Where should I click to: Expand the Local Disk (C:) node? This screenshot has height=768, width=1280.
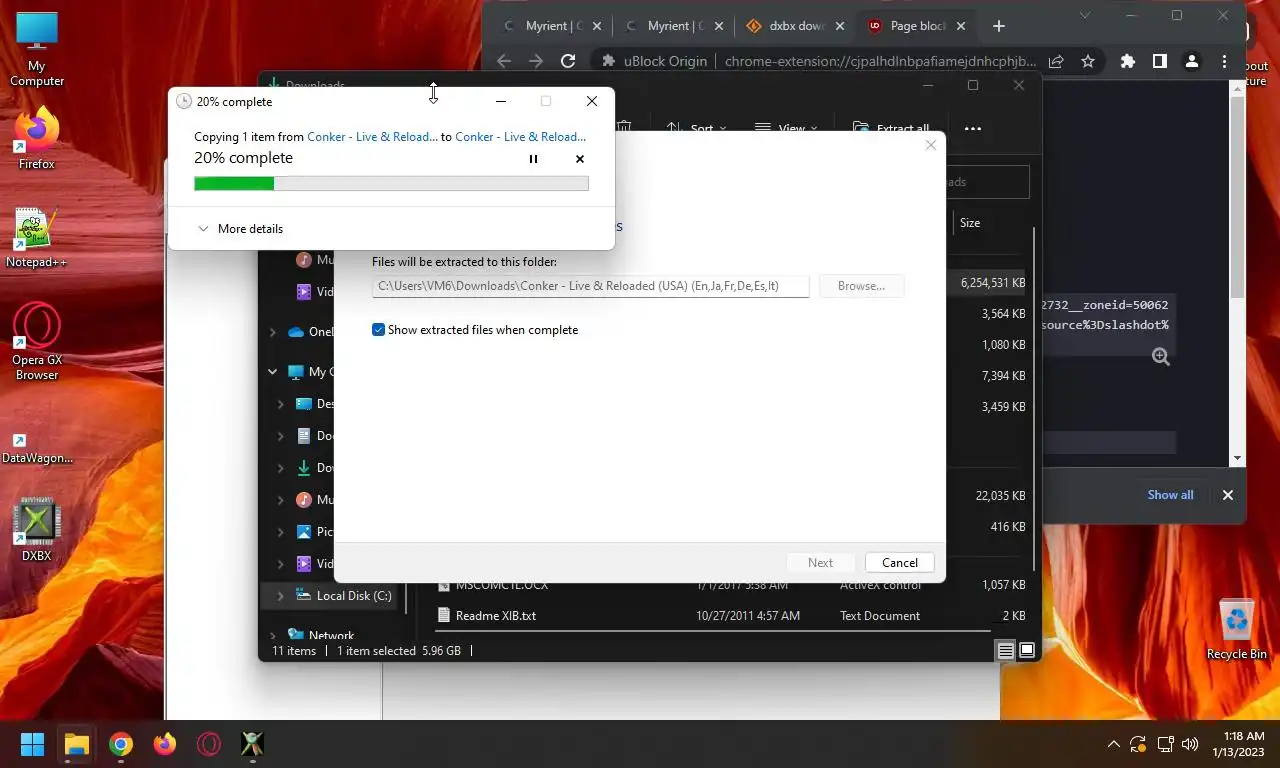pos(280,596)
